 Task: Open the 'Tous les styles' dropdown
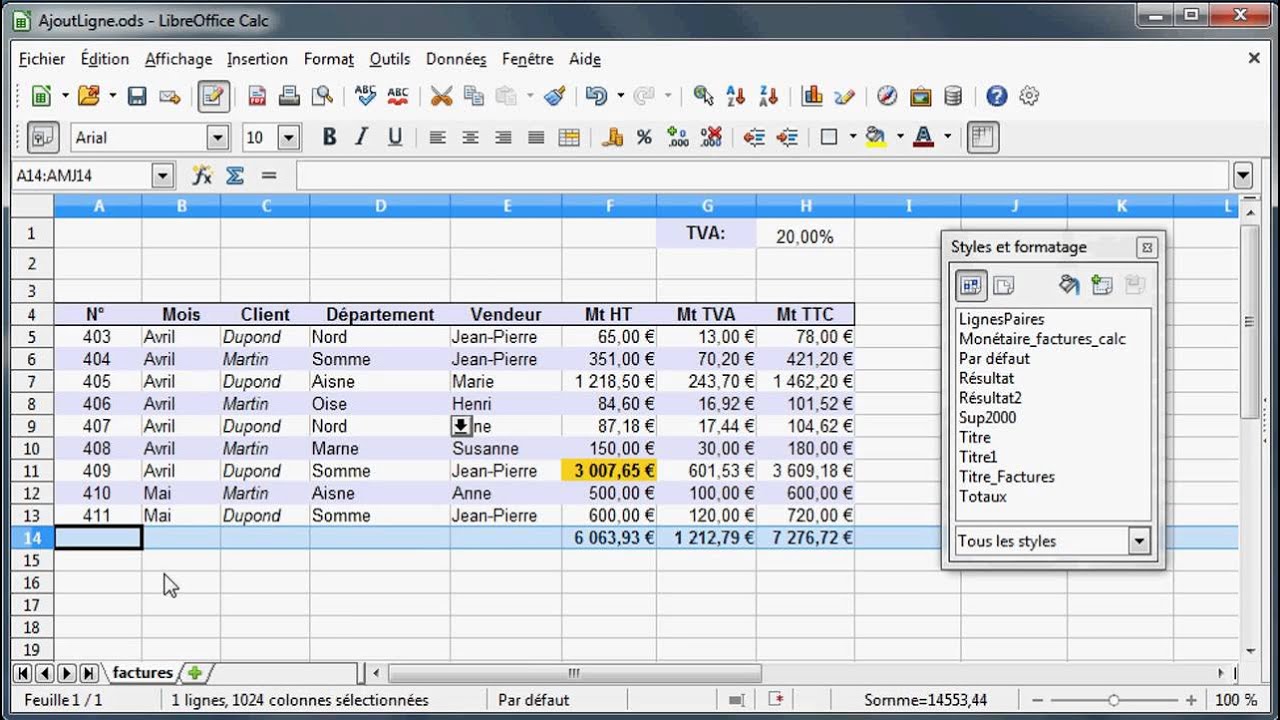[1138, 541]
